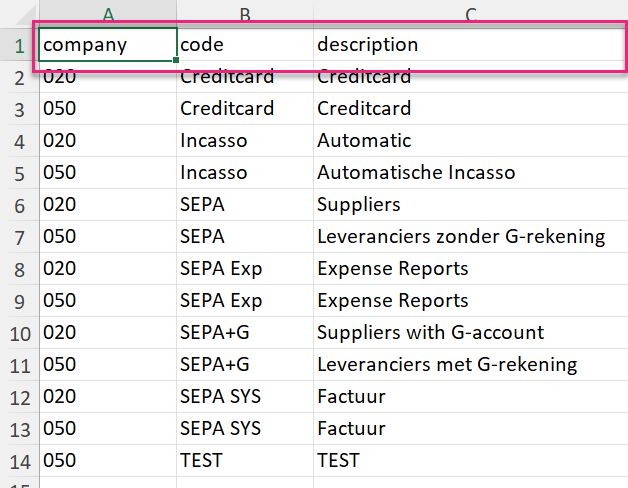
Task: Select header cell 'description' in row 1
Action: 471,44
